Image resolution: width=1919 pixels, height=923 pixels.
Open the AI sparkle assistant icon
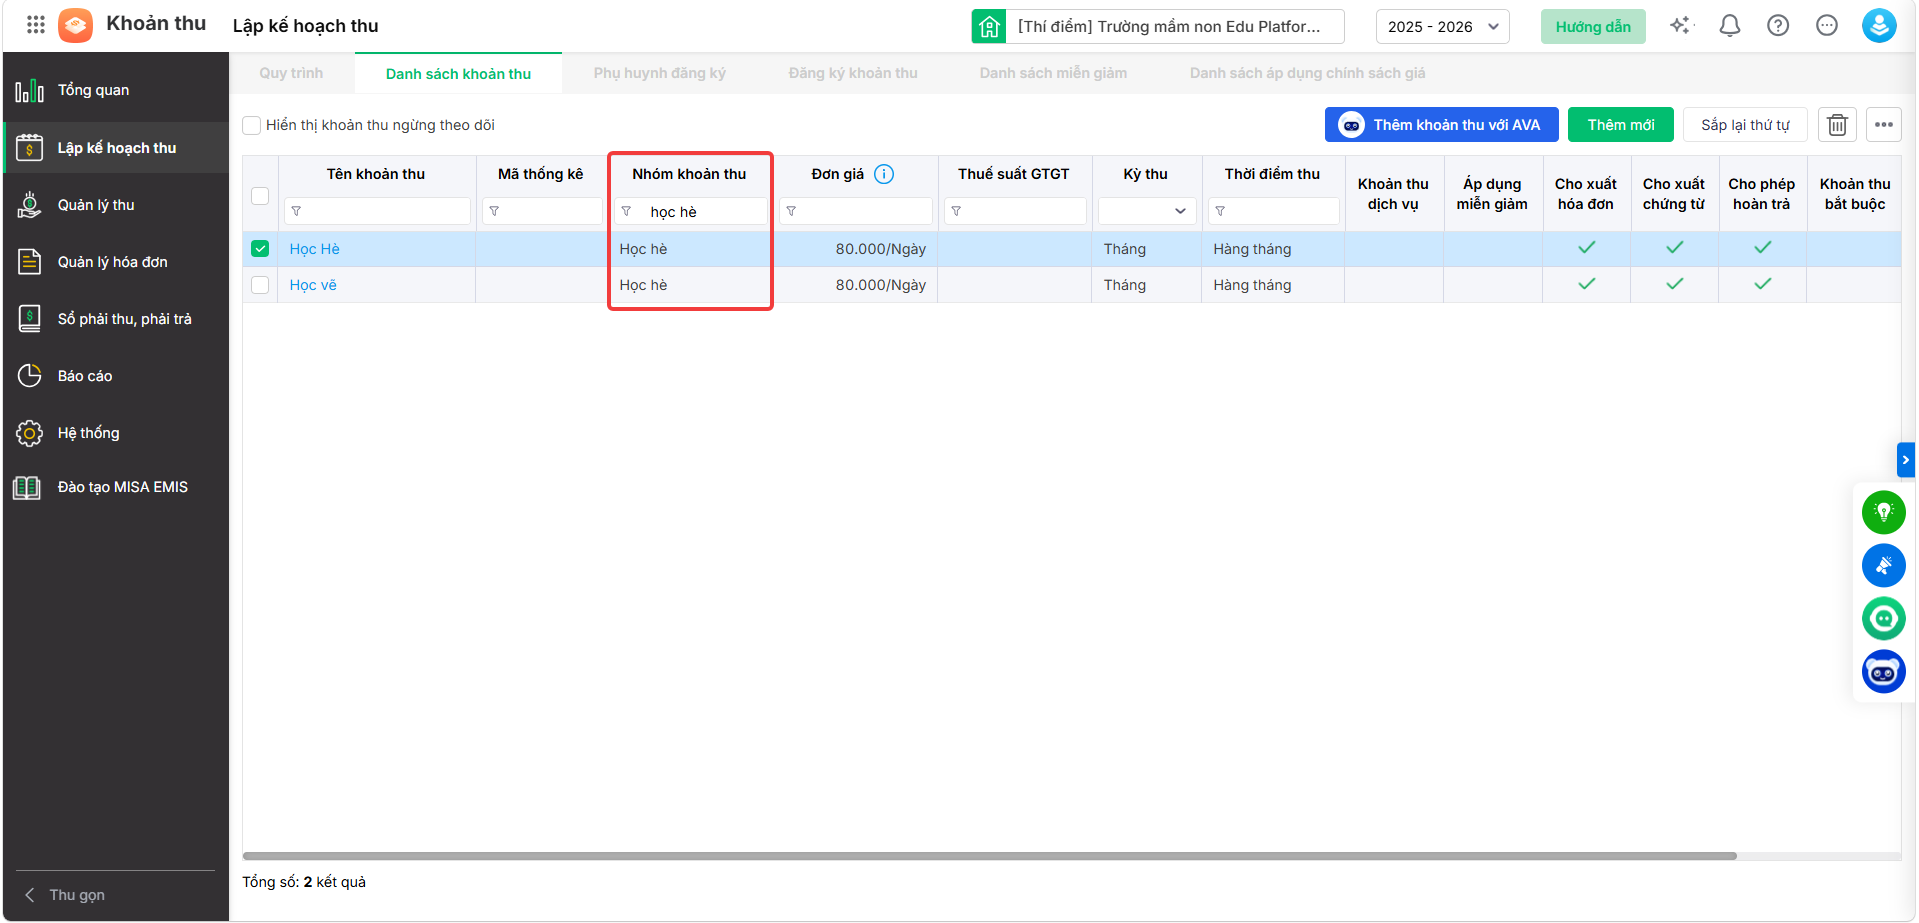coord(1681,26)
